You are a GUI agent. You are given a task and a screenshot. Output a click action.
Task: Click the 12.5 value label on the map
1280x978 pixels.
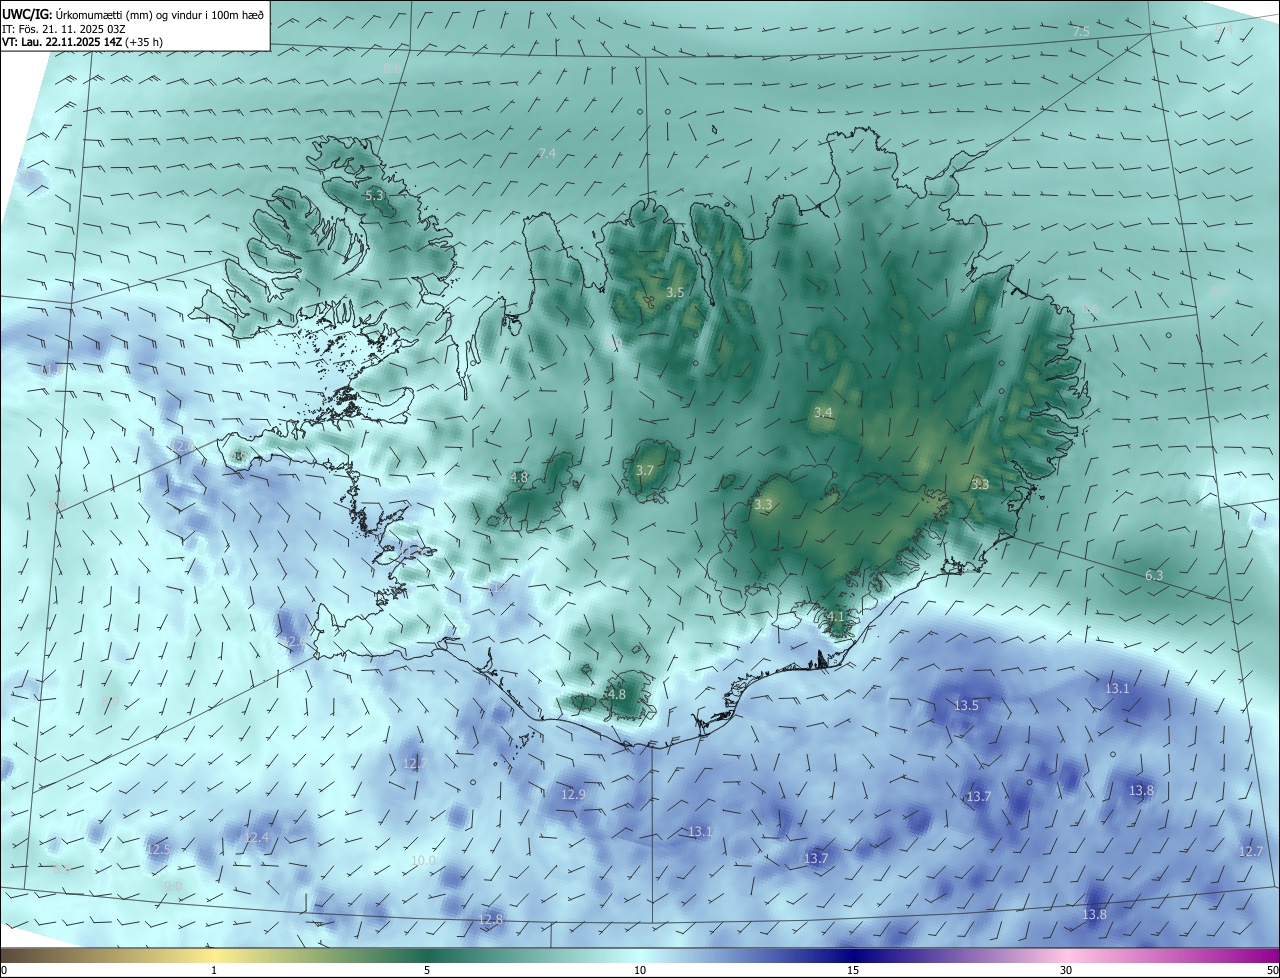tap(159, 850)
